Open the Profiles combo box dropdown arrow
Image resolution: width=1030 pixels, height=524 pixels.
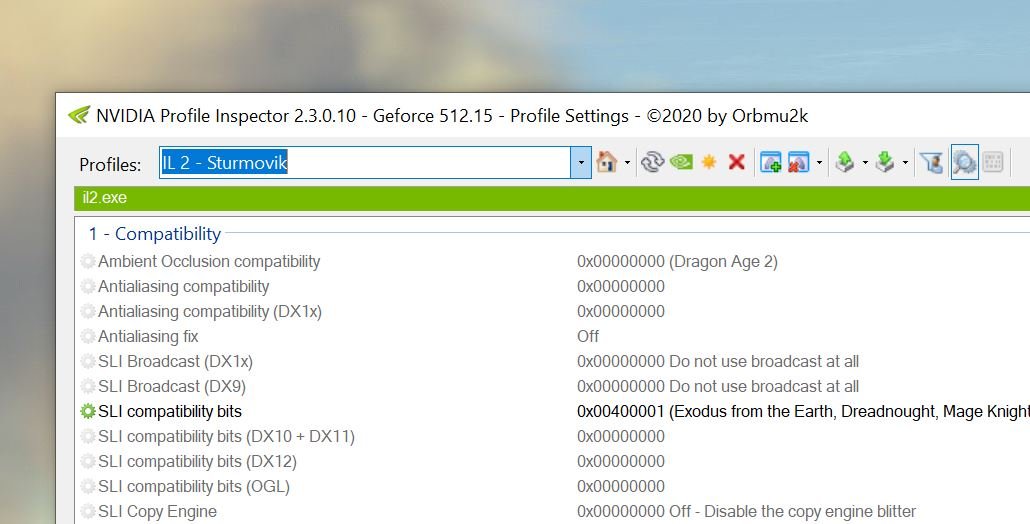click(x=581, y=162)
